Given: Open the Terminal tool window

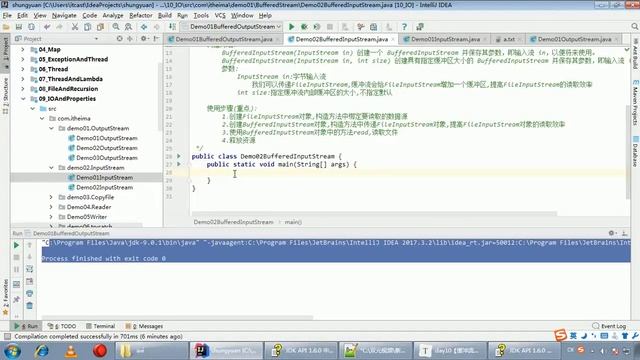Looking at the screenshot, I should coord(100,326).
